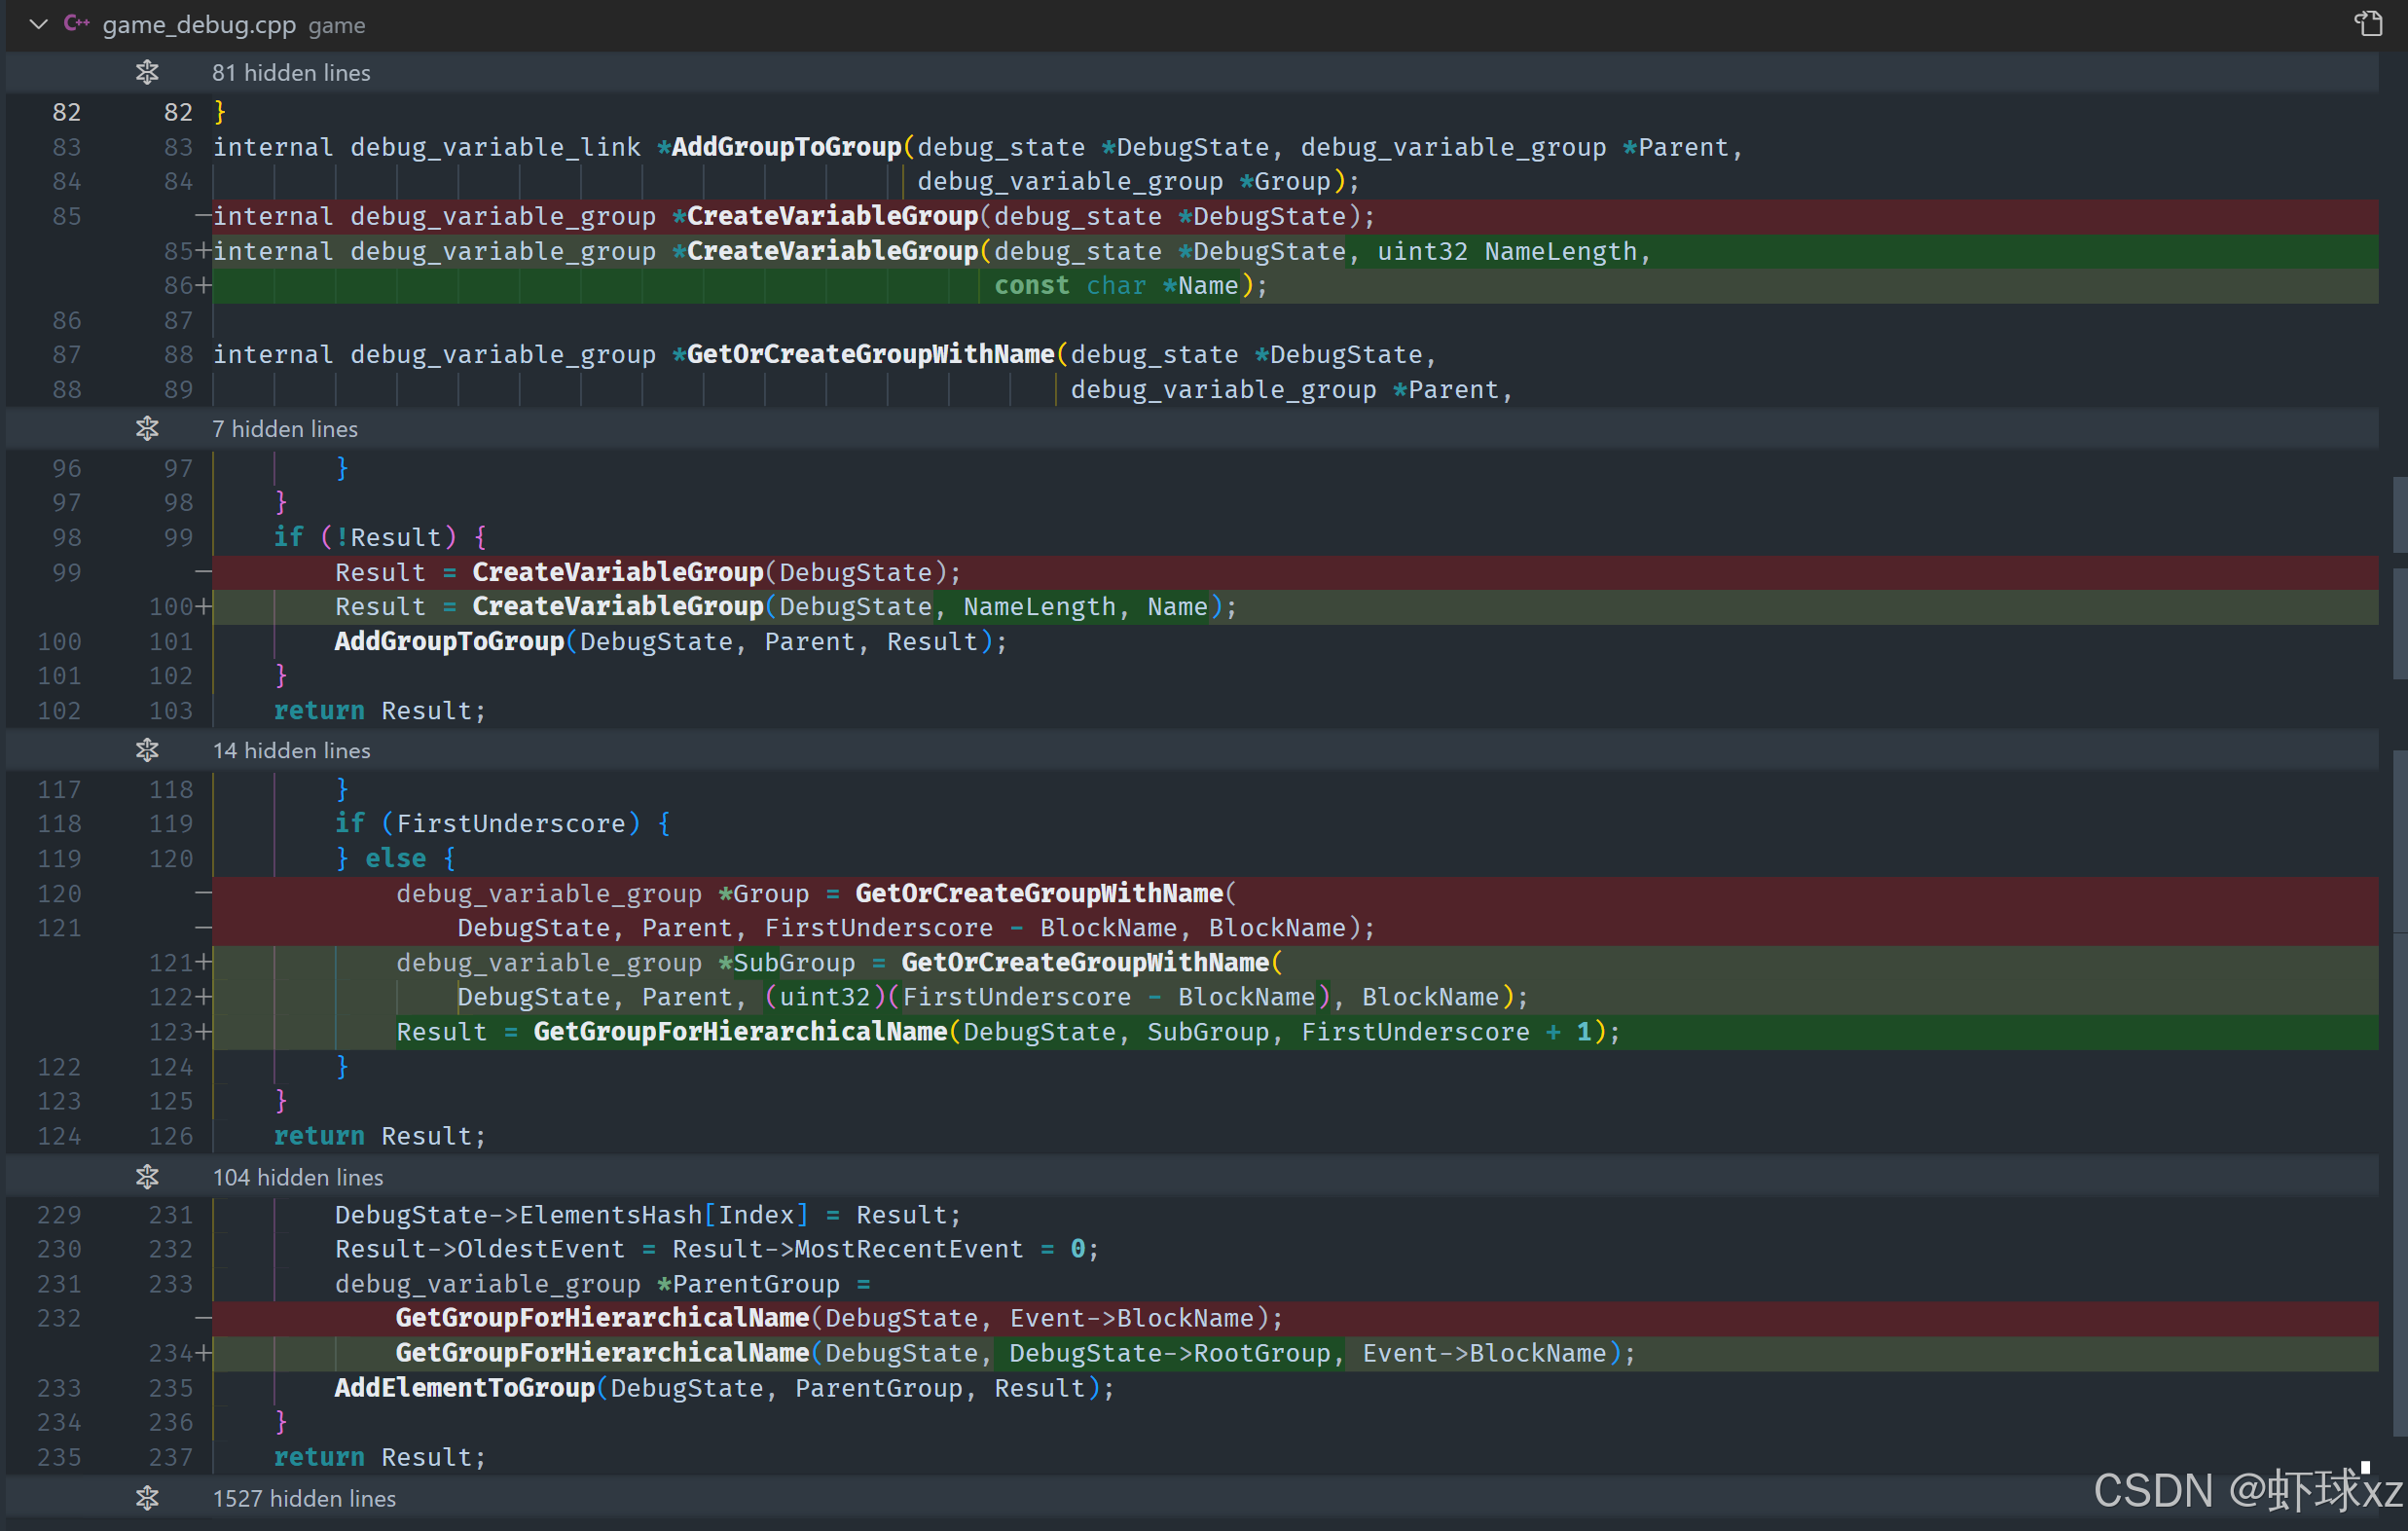Click the removed CreateVariableGroup declaration, line 85
Image resolution: width=2408 pixels, height=1531 pixels.
(832, 216)
